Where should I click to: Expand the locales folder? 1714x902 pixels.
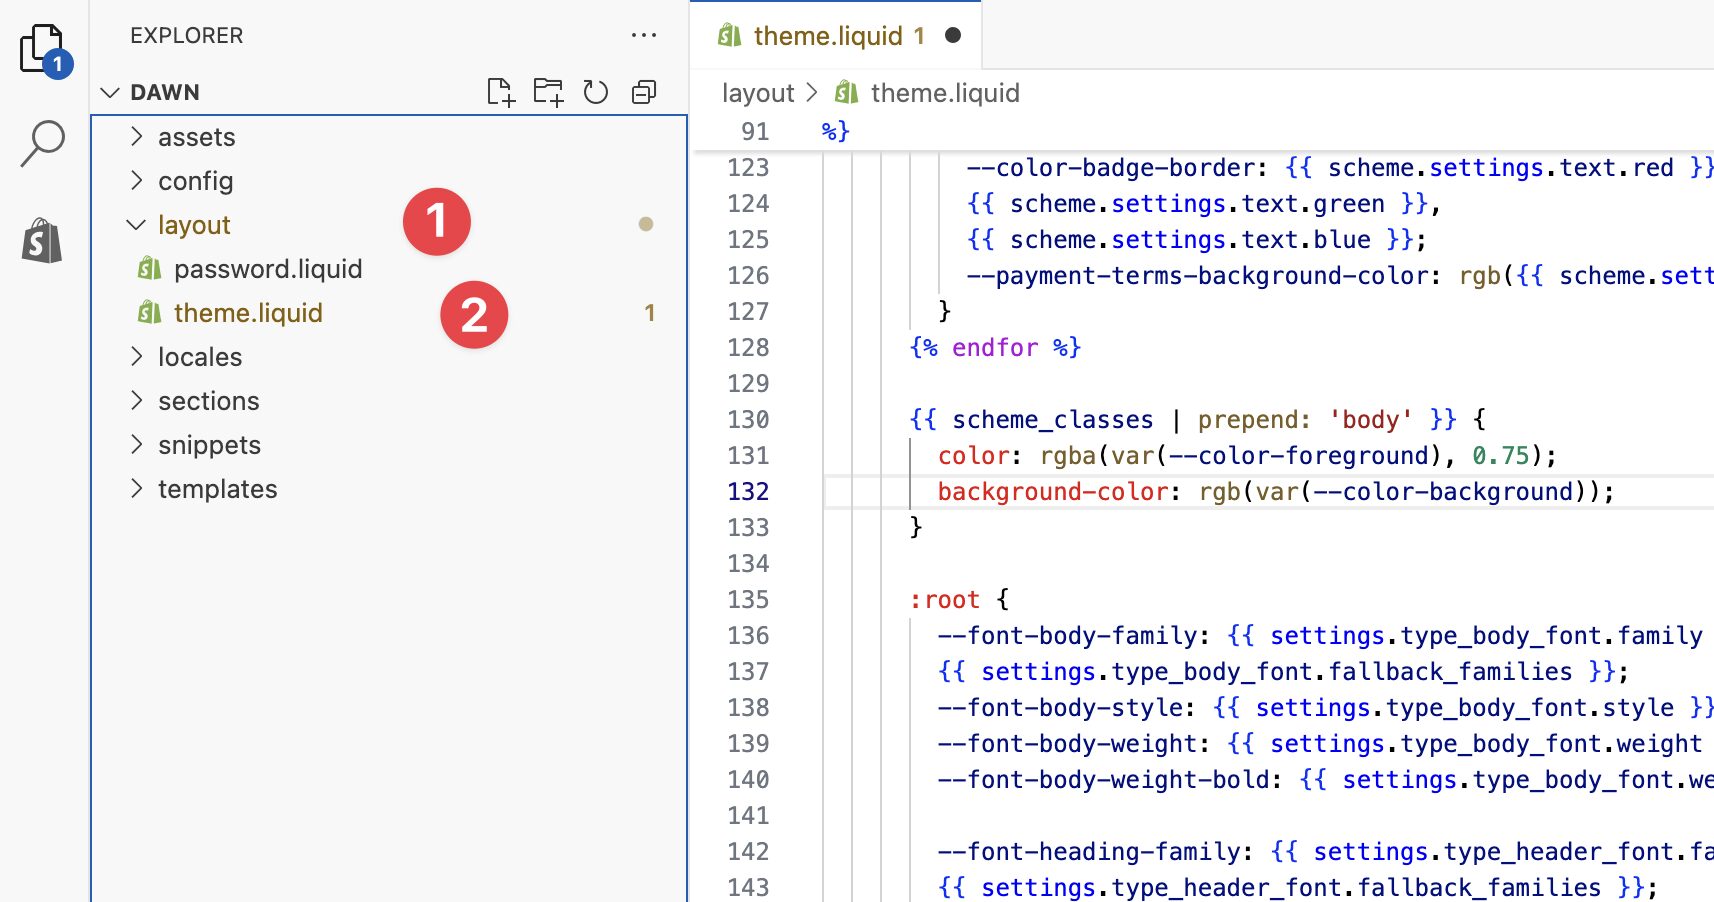(x=199, y=357)
